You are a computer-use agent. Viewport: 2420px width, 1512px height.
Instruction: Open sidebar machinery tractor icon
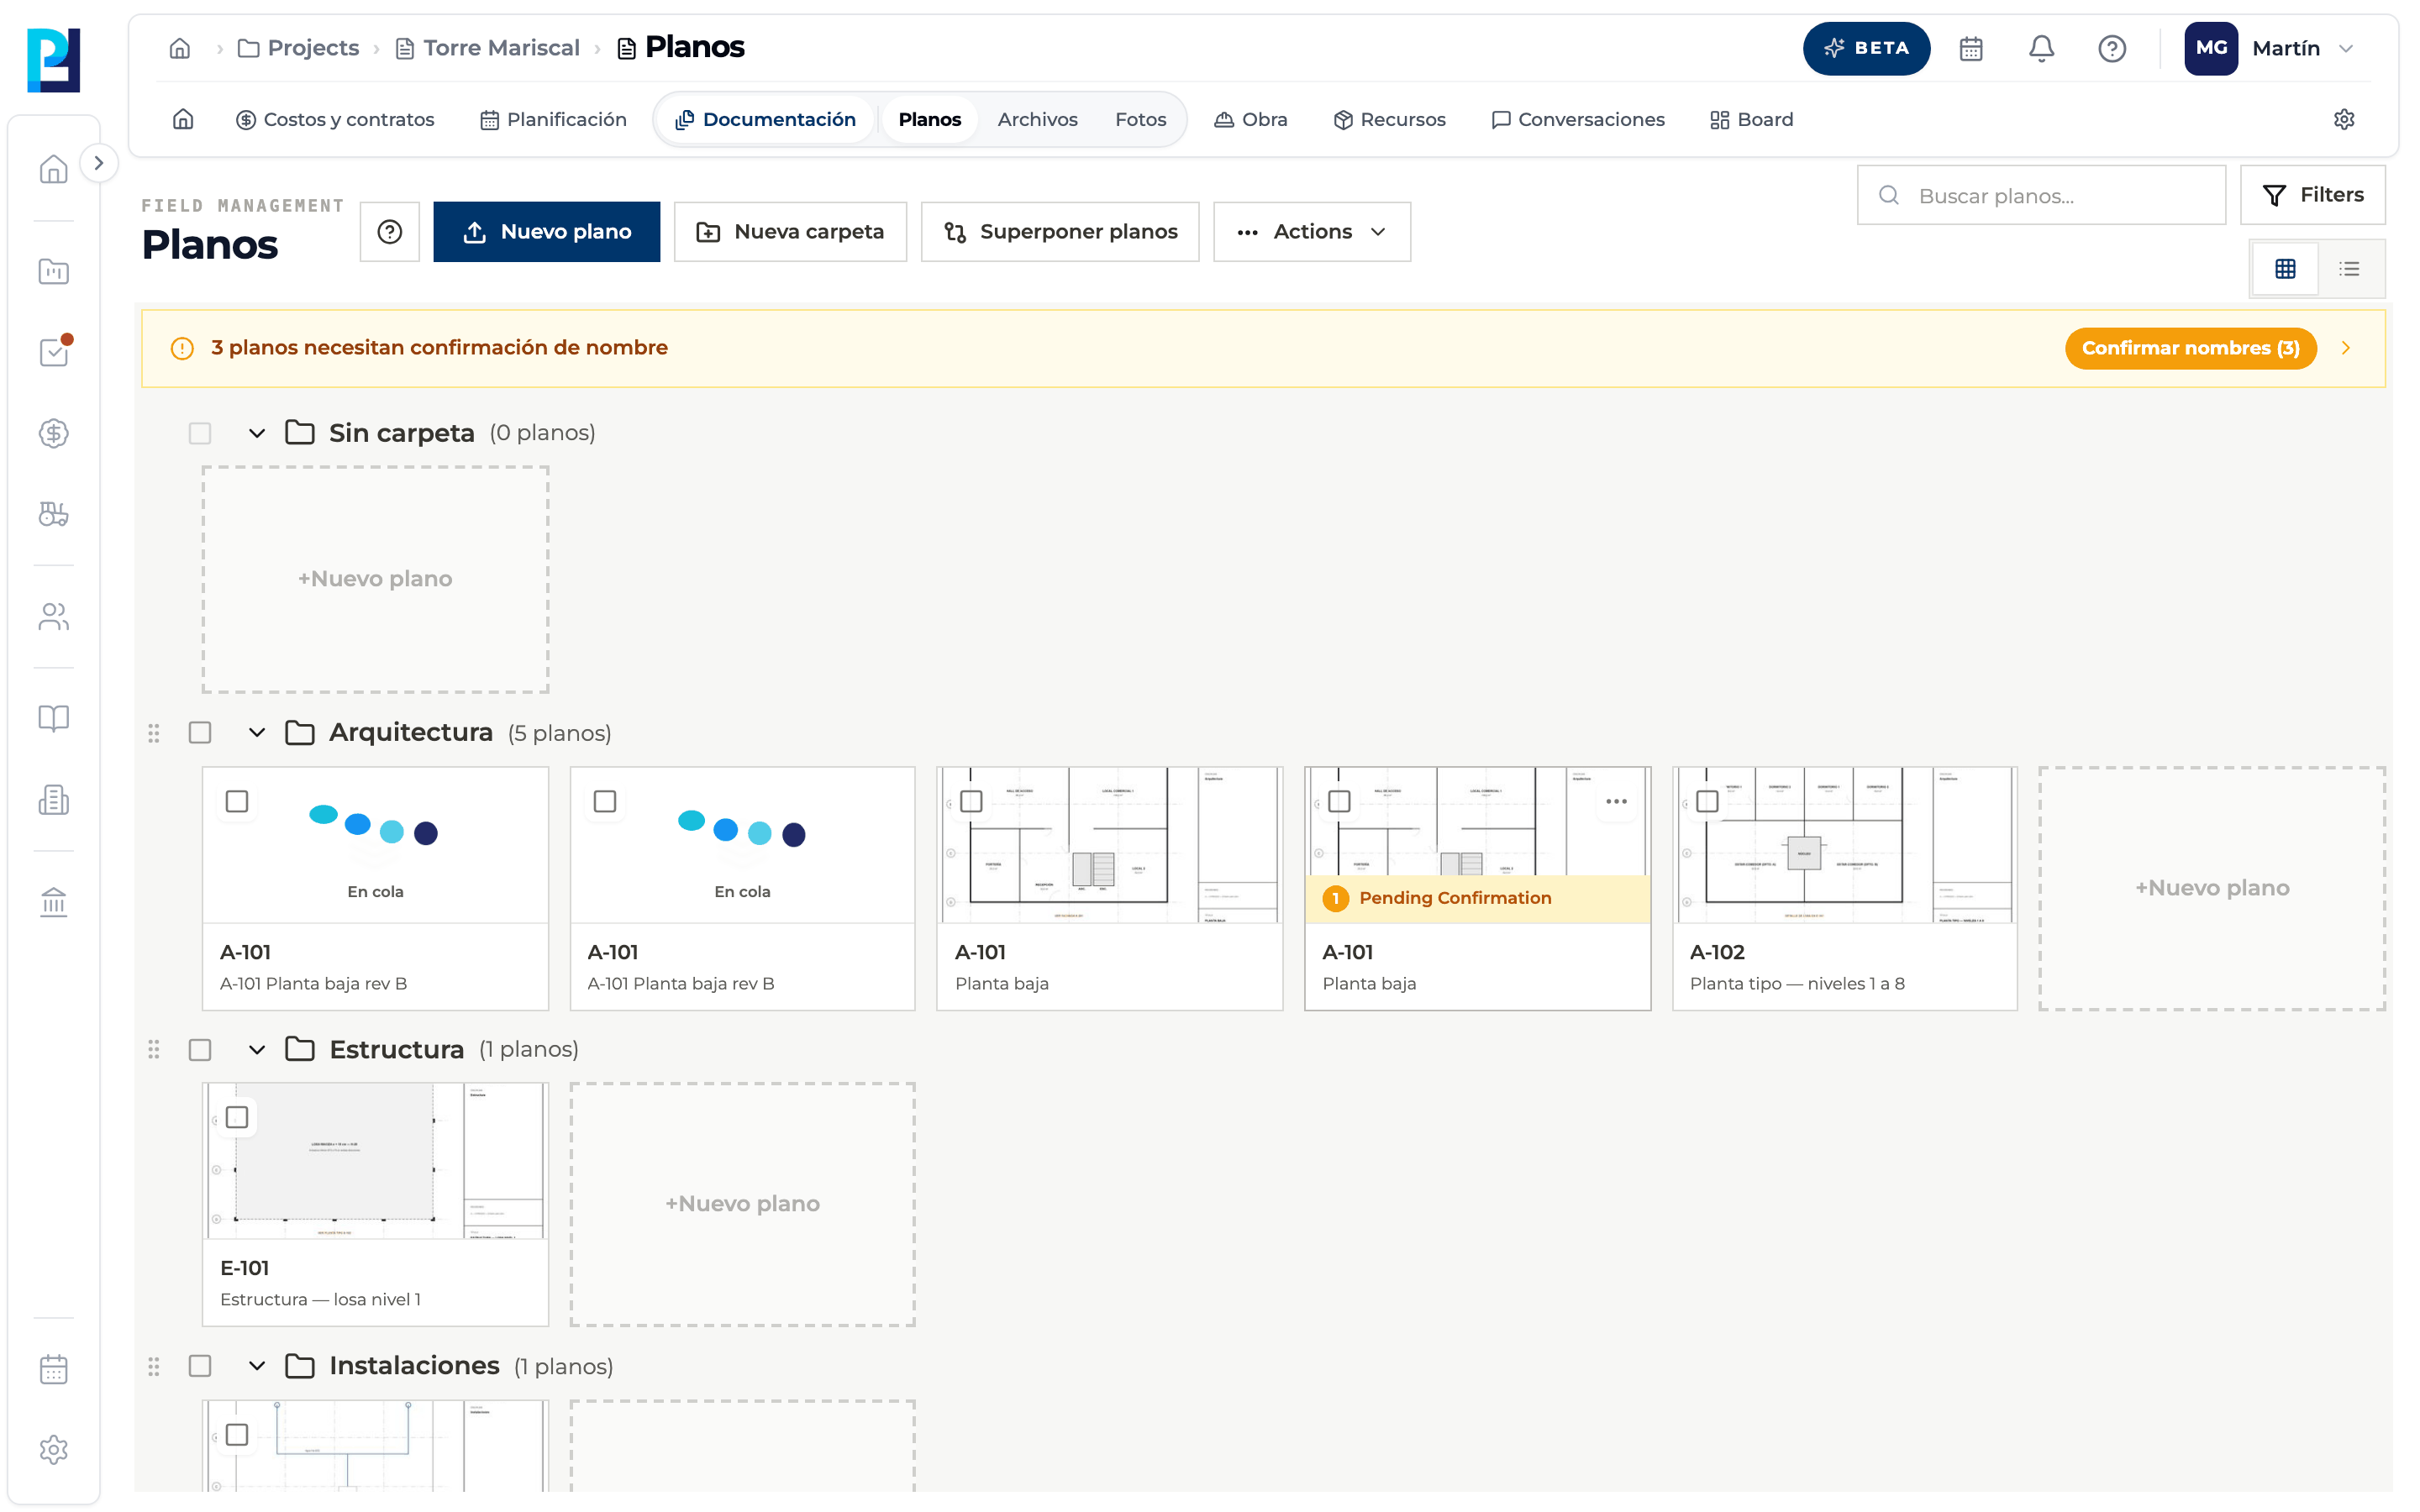pos(54,514)
